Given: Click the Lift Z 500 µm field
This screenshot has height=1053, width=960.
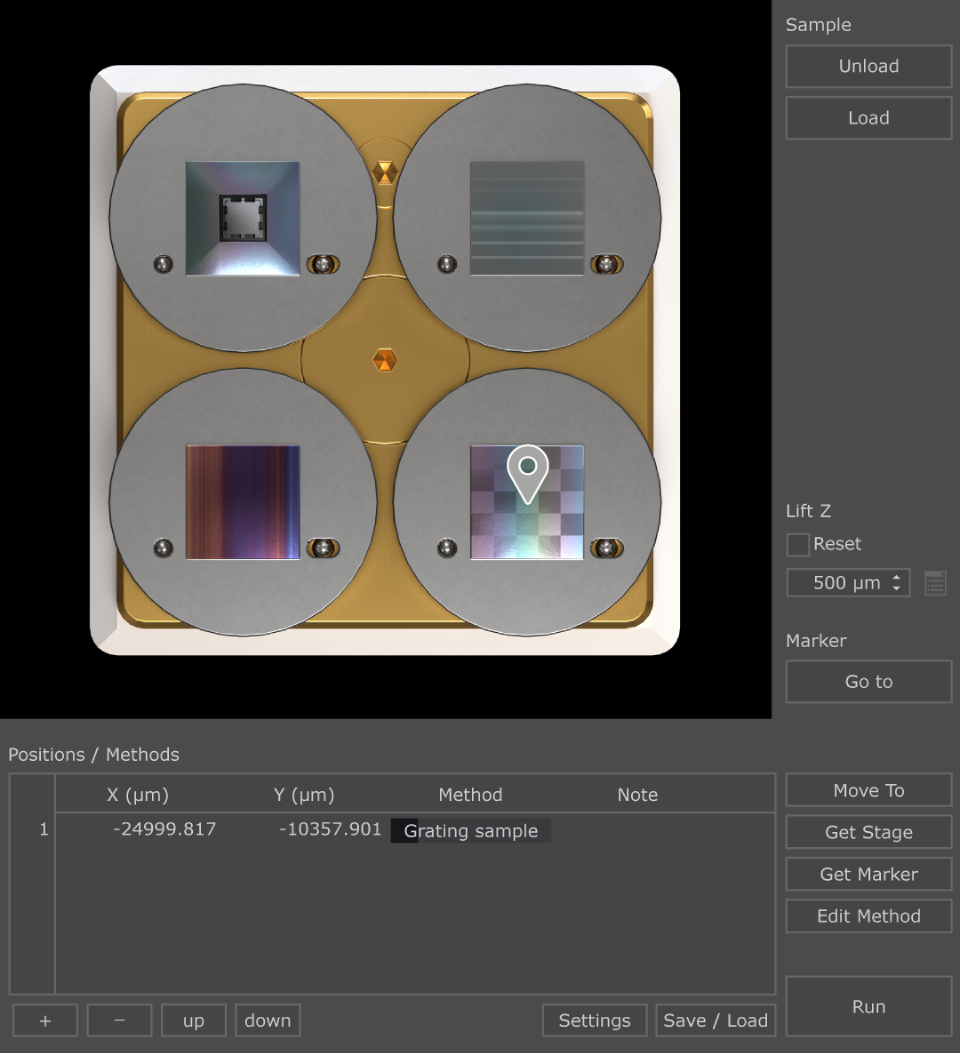Looking at the screenshot, I should coord(848,583).
